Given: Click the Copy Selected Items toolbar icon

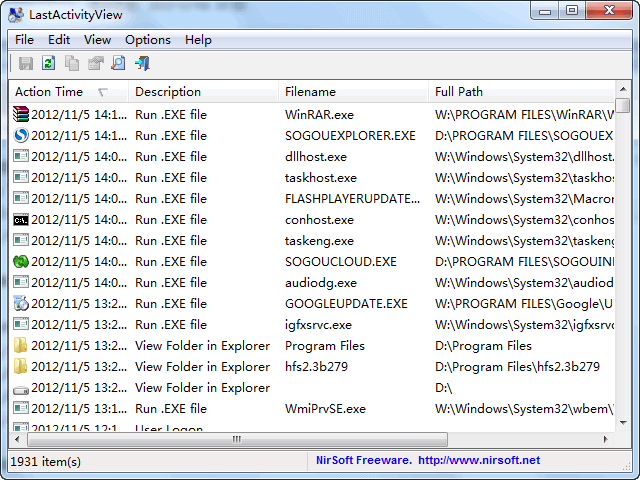Looking at the screenshot, I should tap(72, 63).
